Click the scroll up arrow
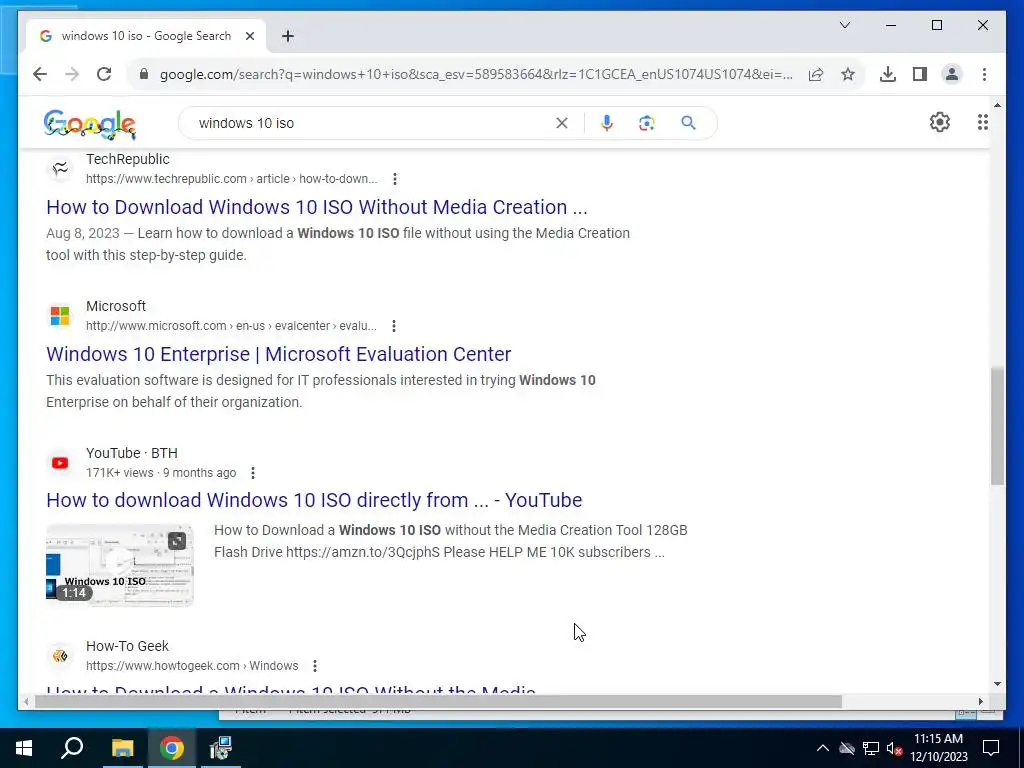Viewport: 1024px width, 768px height. click(997, 104)
